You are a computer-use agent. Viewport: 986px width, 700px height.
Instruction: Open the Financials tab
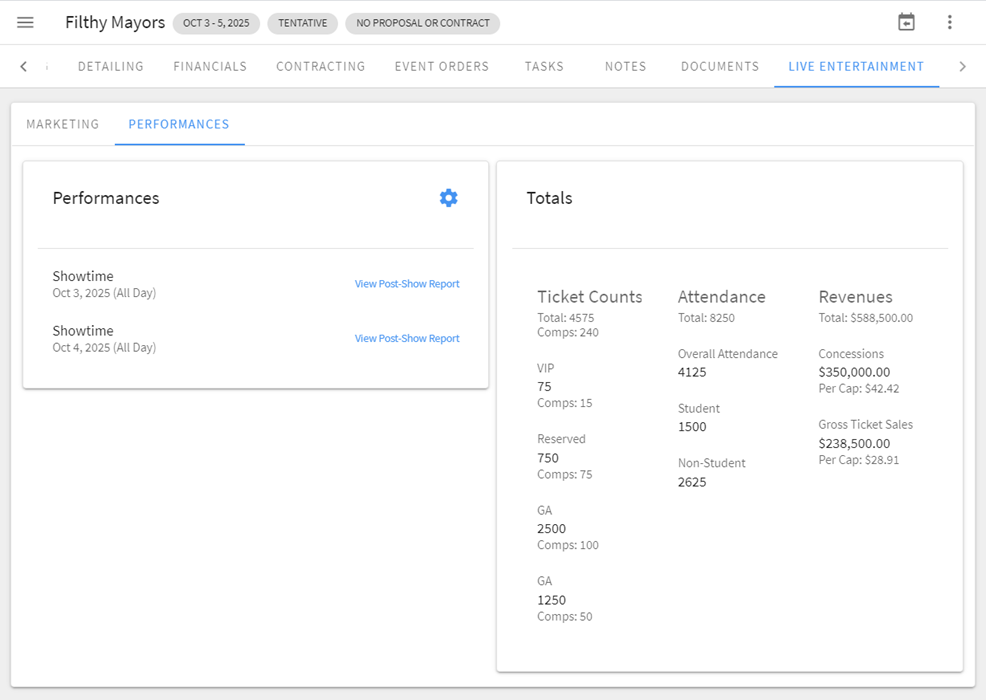210,67
